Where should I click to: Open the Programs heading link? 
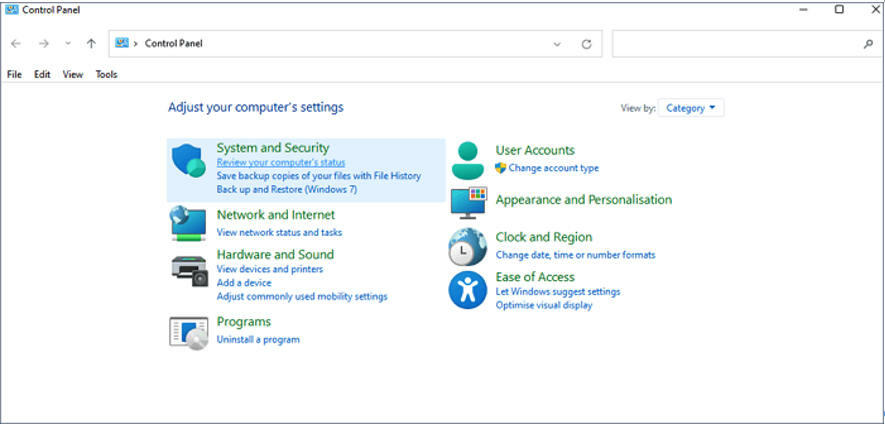point(244,322)
